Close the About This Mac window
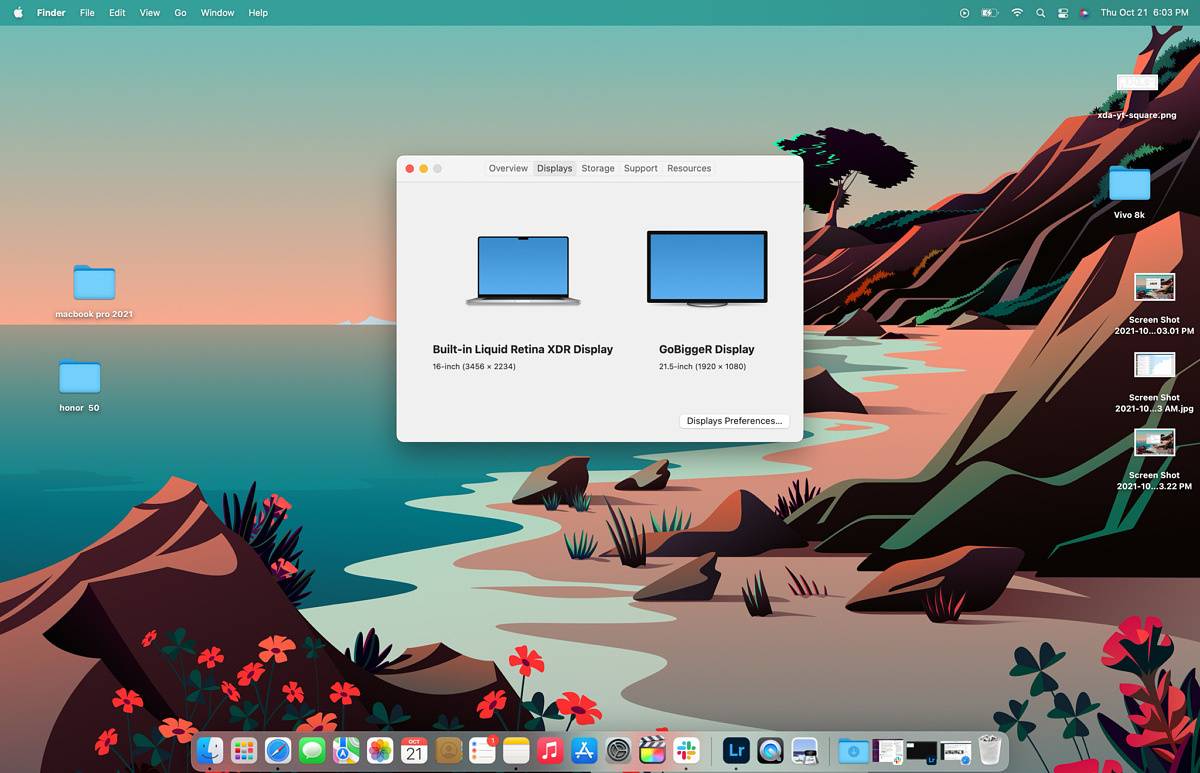The image size is (1200, 773). pyautogui.click(x=409, y=169)
